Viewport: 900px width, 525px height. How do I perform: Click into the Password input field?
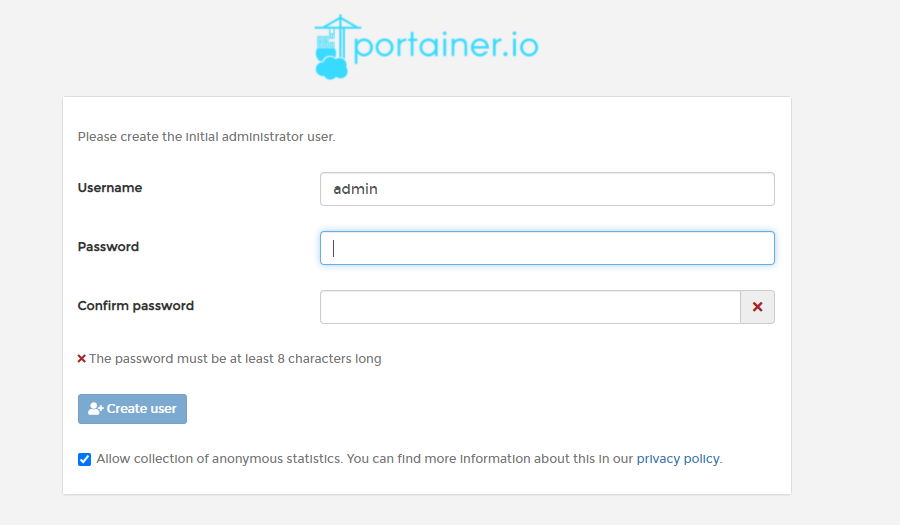(547, 248)
